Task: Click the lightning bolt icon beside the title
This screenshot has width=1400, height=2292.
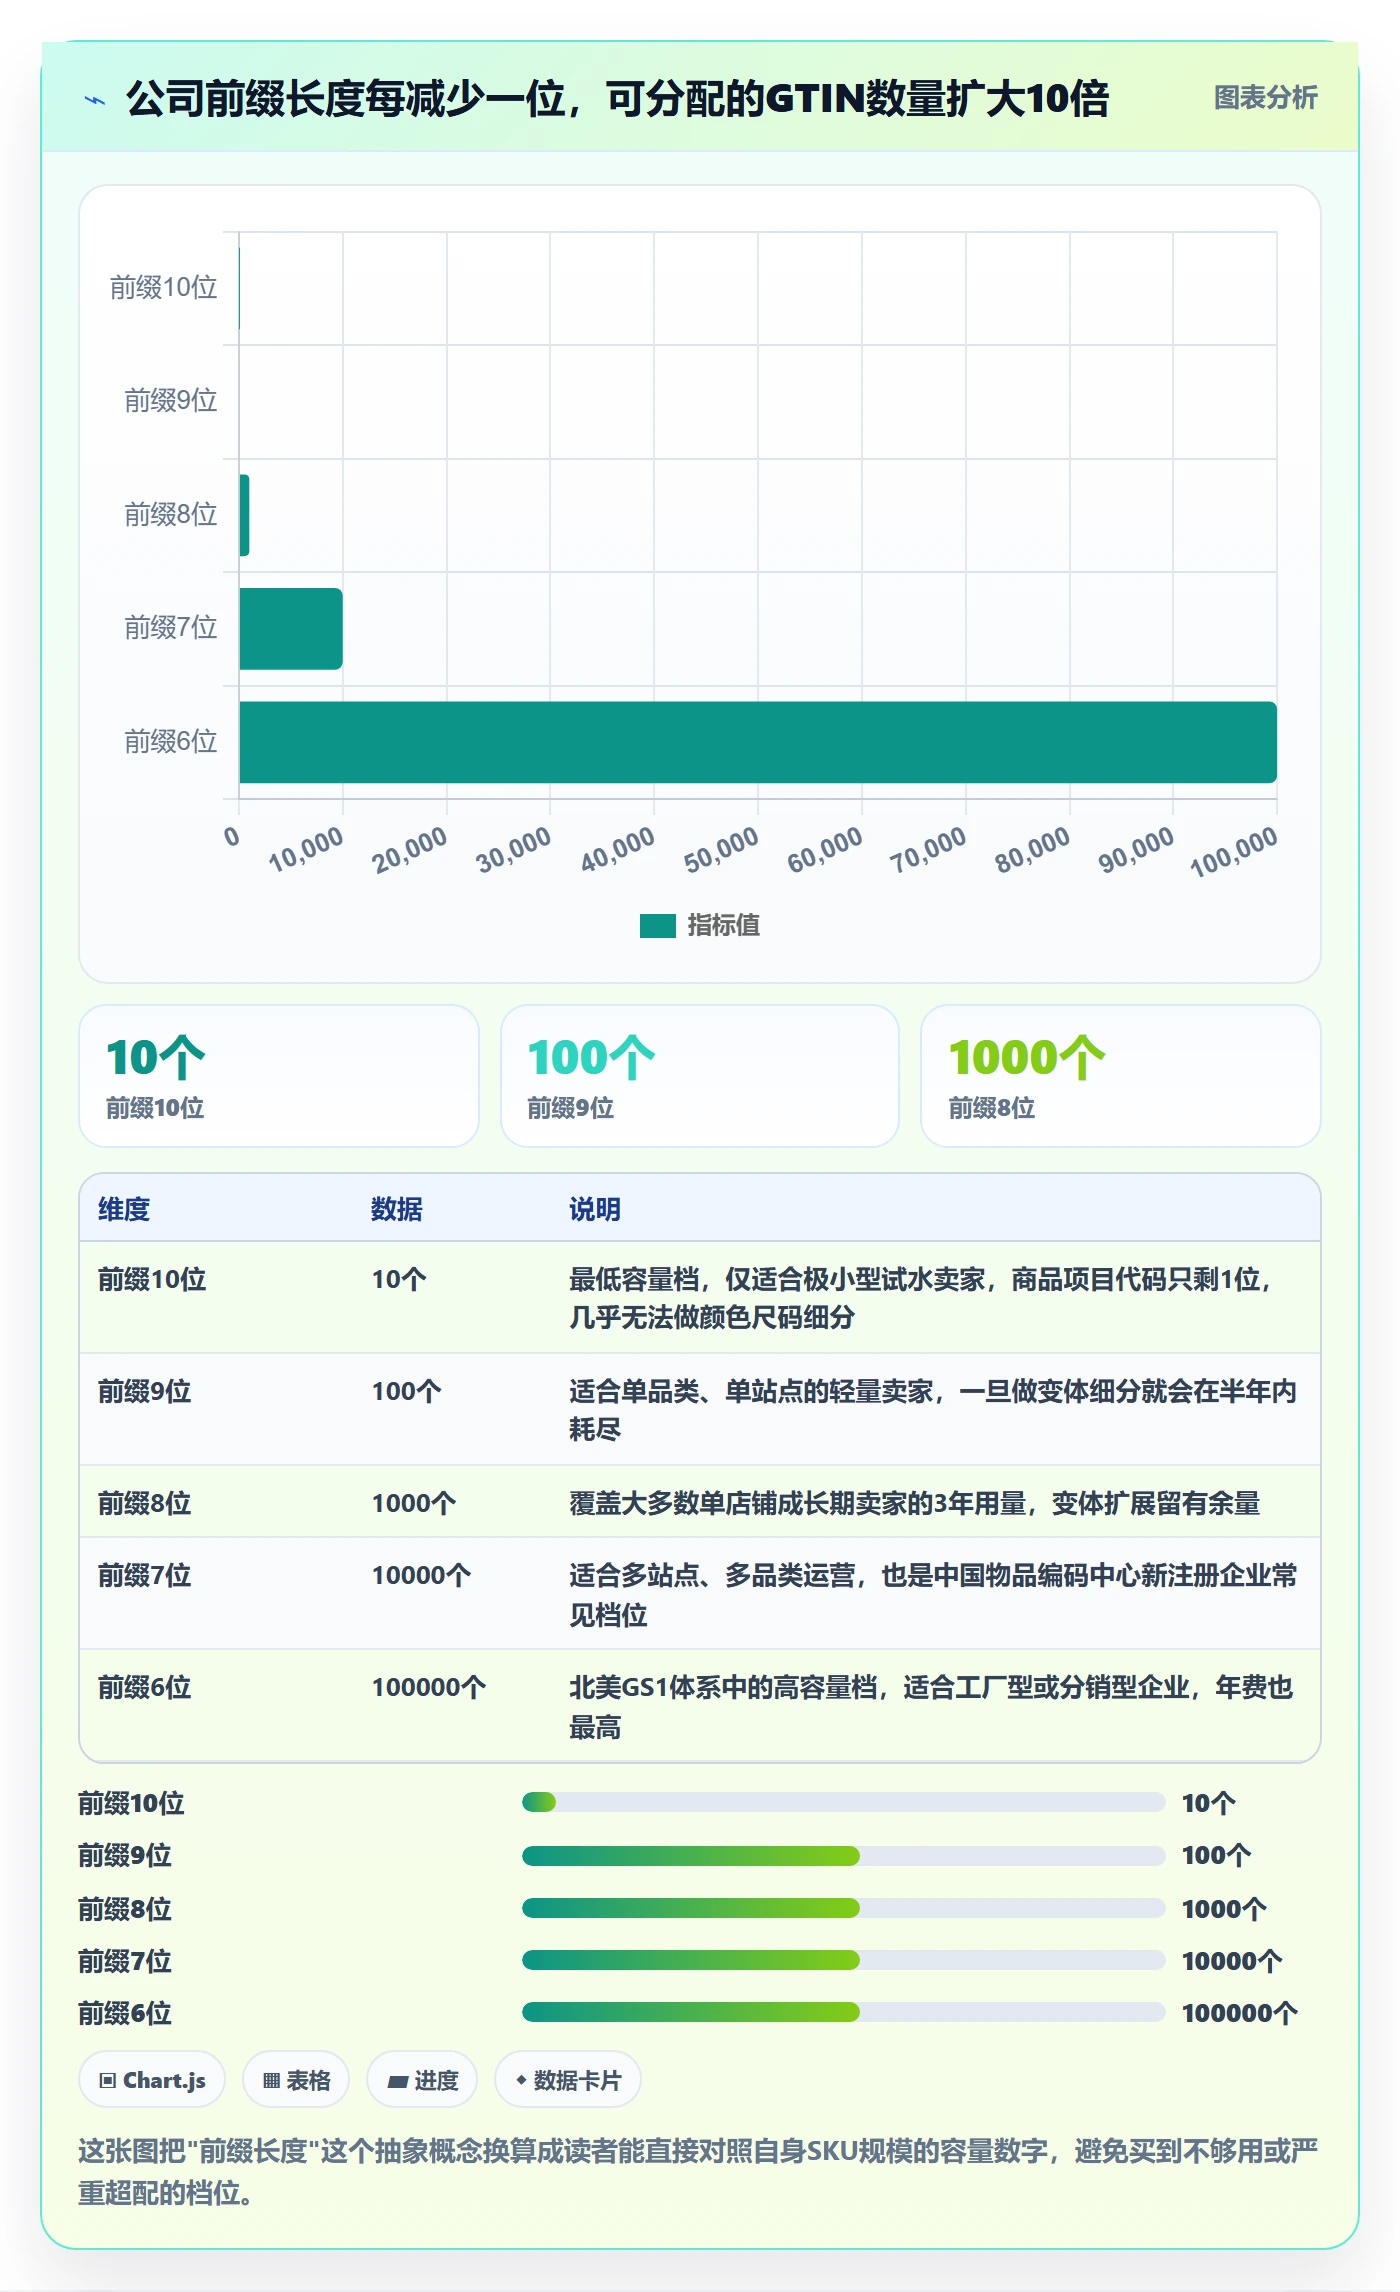Action: tap(95, 100)
